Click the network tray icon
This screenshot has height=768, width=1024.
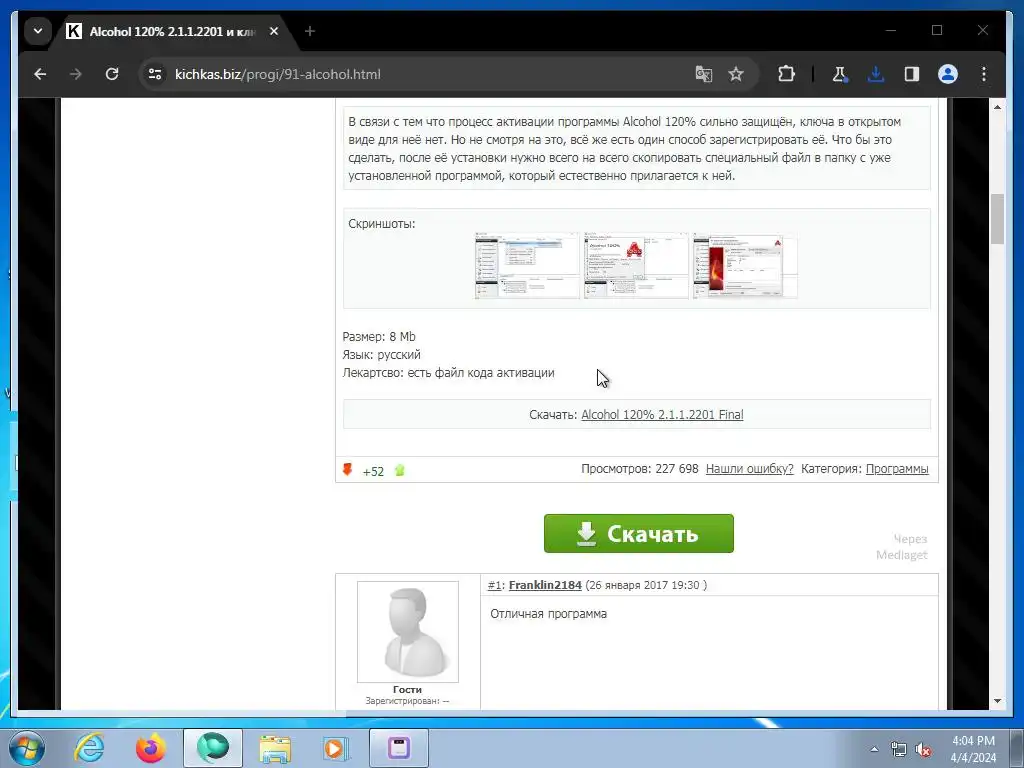[899, 750]
